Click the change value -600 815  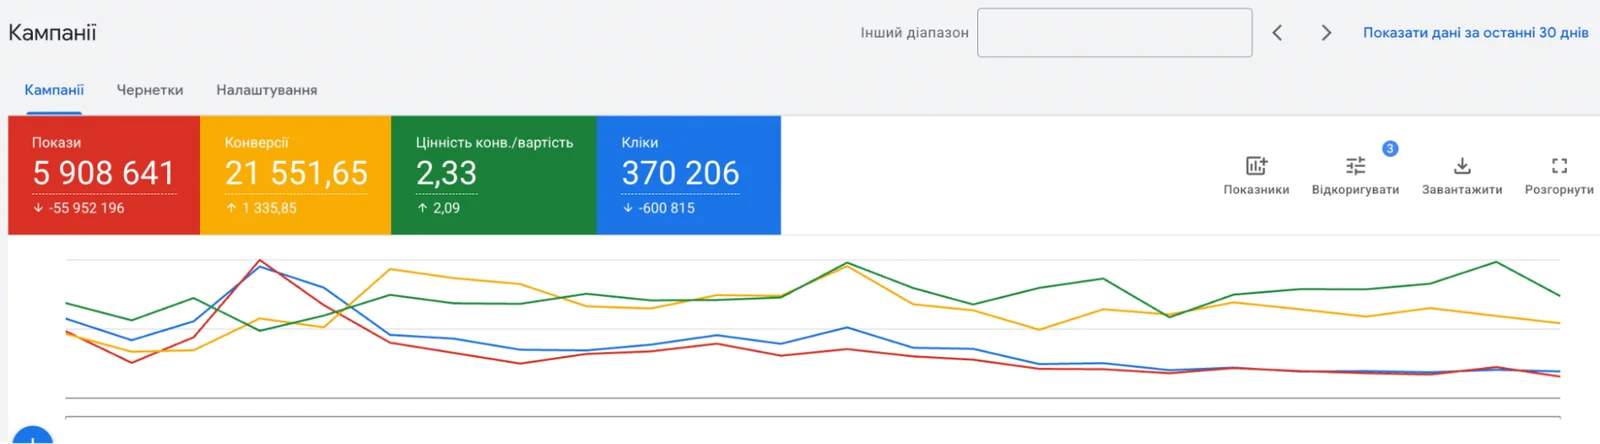[666, 208]
